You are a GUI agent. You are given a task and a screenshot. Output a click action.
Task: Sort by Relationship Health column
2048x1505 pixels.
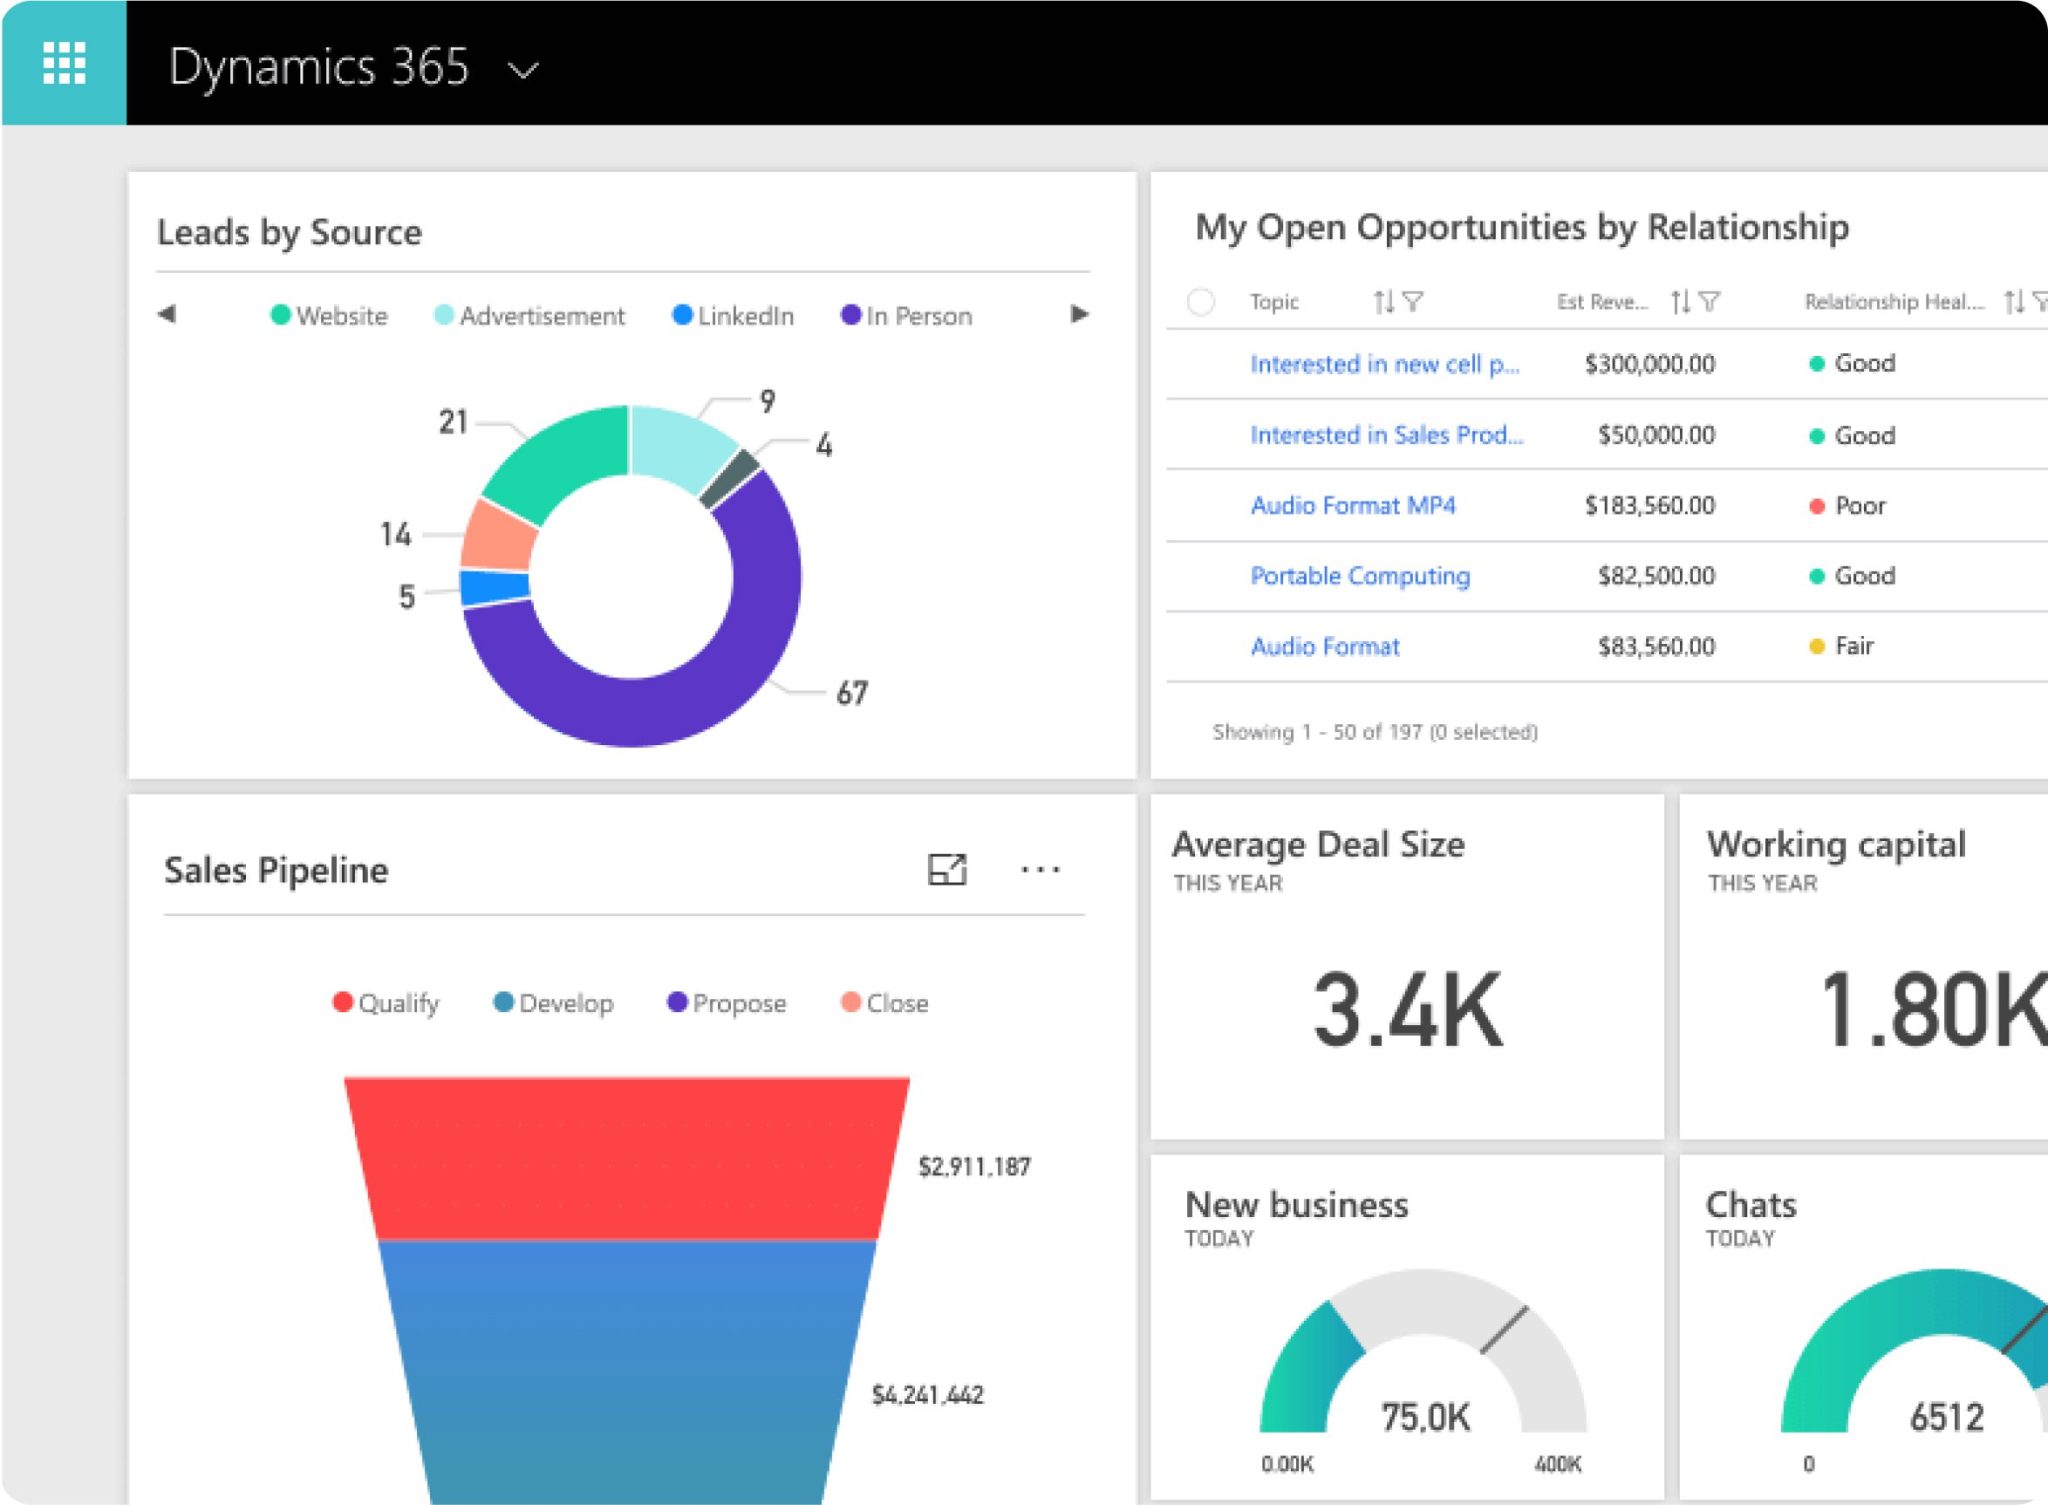point(2013,301)
